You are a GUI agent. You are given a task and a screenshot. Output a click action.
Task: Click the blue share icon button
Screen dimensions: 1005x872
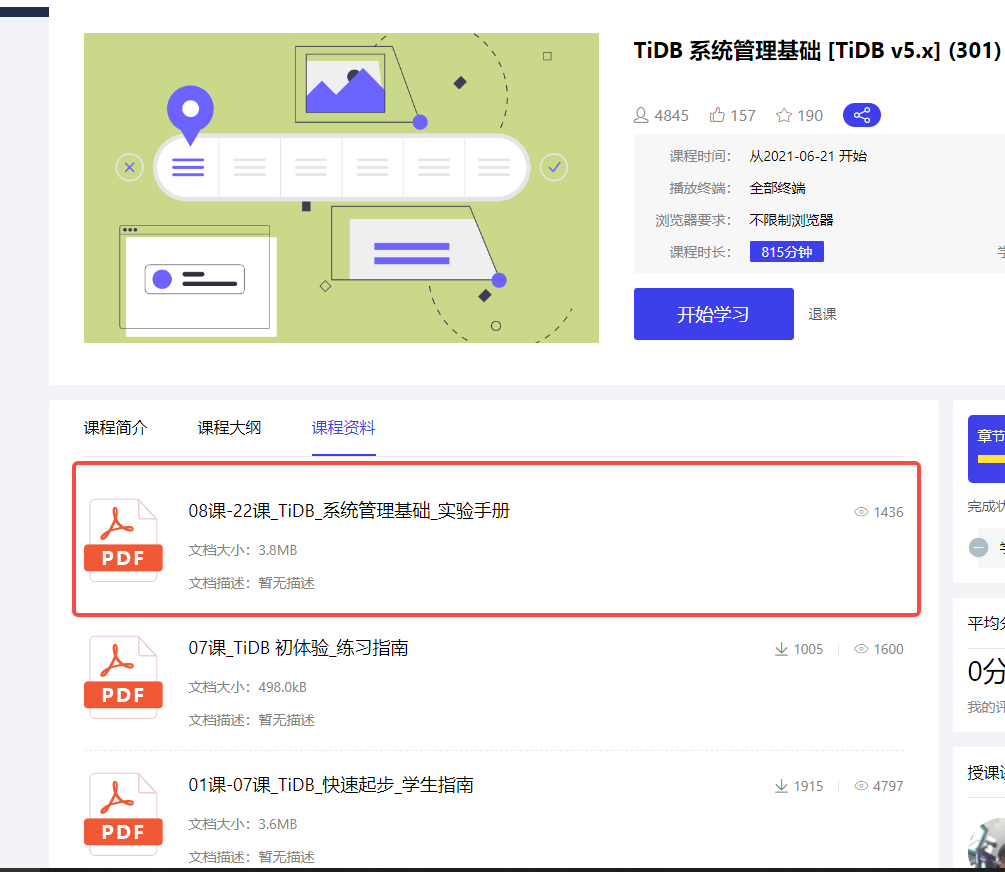pos(861,115)
